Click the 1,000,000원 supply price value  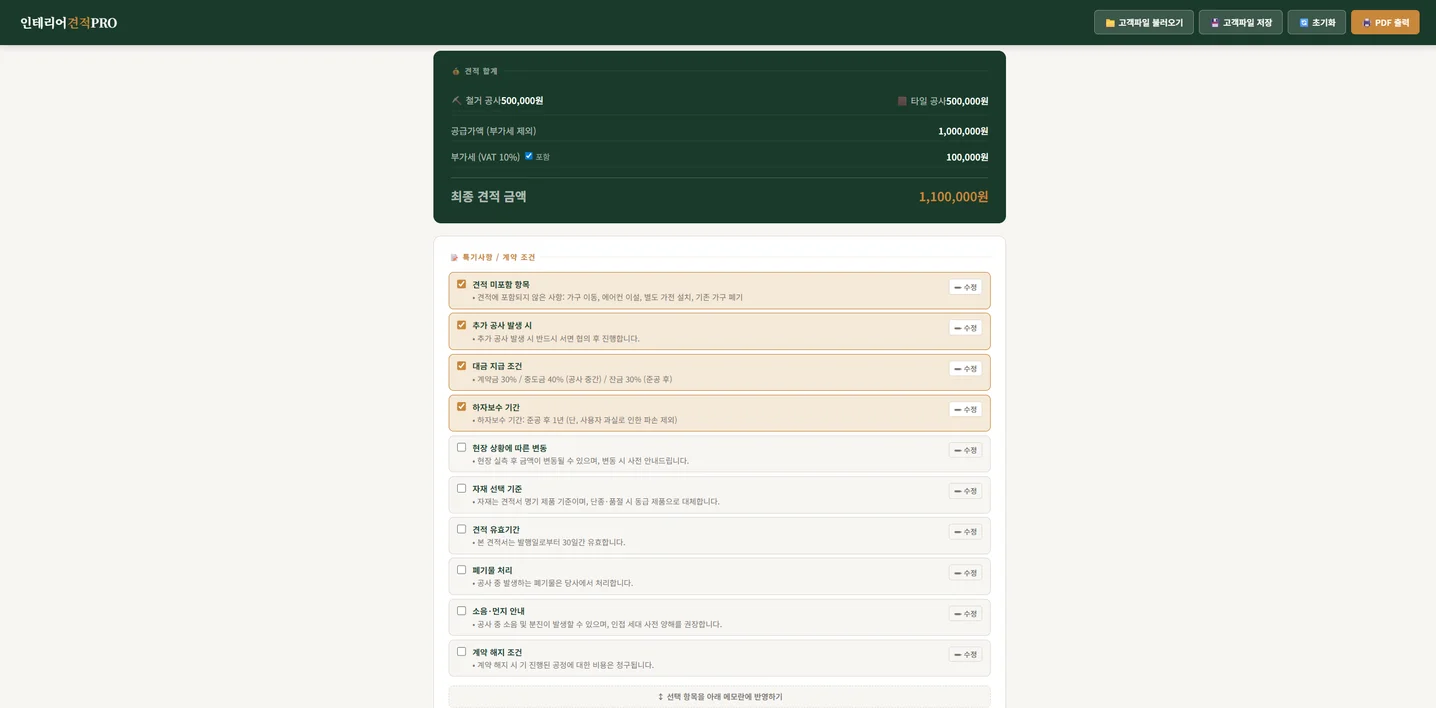(x=963, y=131)
